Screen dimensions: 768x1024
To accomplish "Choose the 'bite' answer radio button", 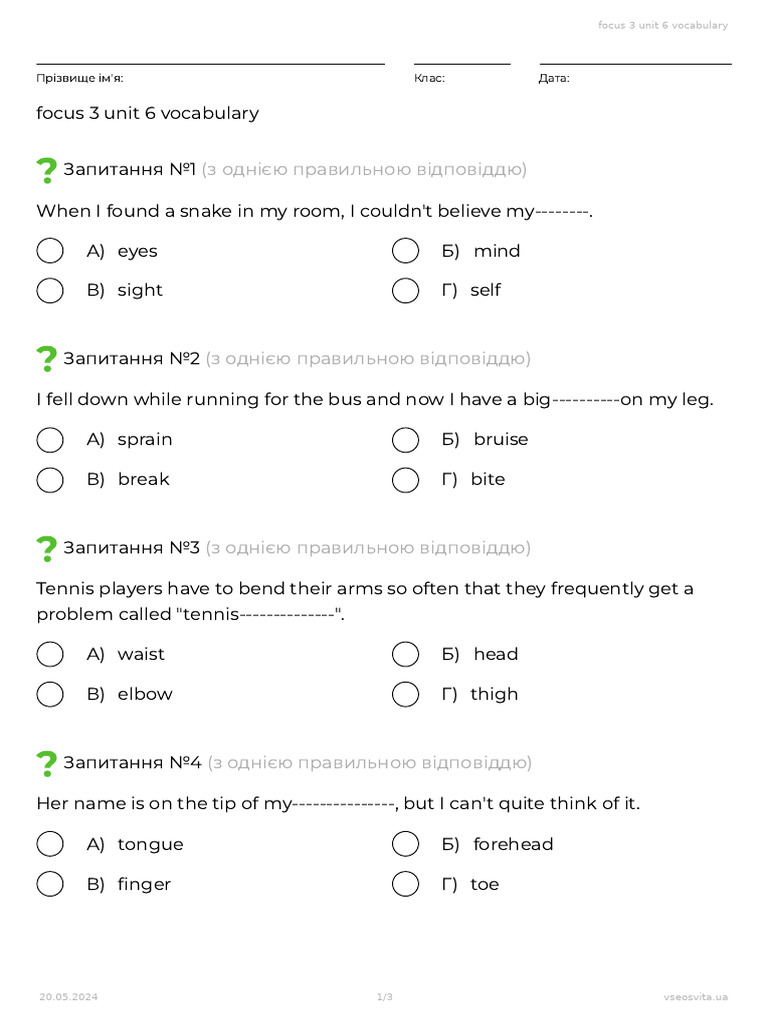I will pyautogui.click(x=406, y=480).
